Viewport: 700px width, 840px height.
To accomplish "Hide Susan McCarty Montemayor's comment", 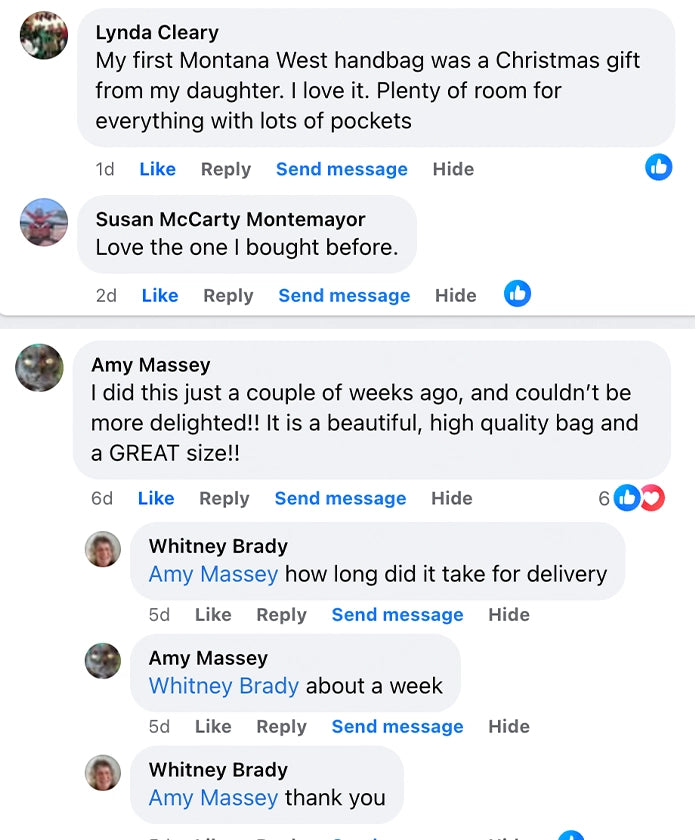I will coord(455,295).
